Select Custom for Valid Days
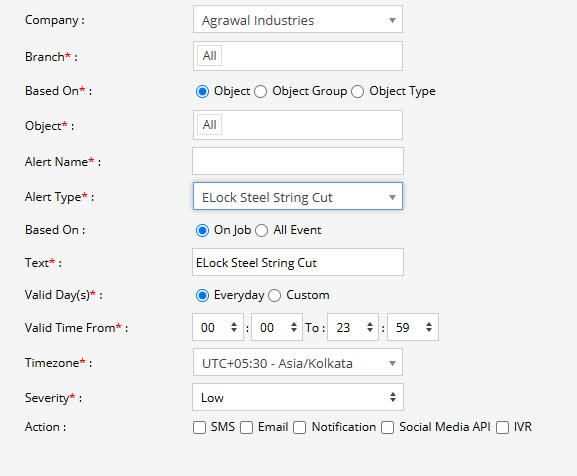The height and width of the screenshot is (476, 577). (x=275, y=295)
